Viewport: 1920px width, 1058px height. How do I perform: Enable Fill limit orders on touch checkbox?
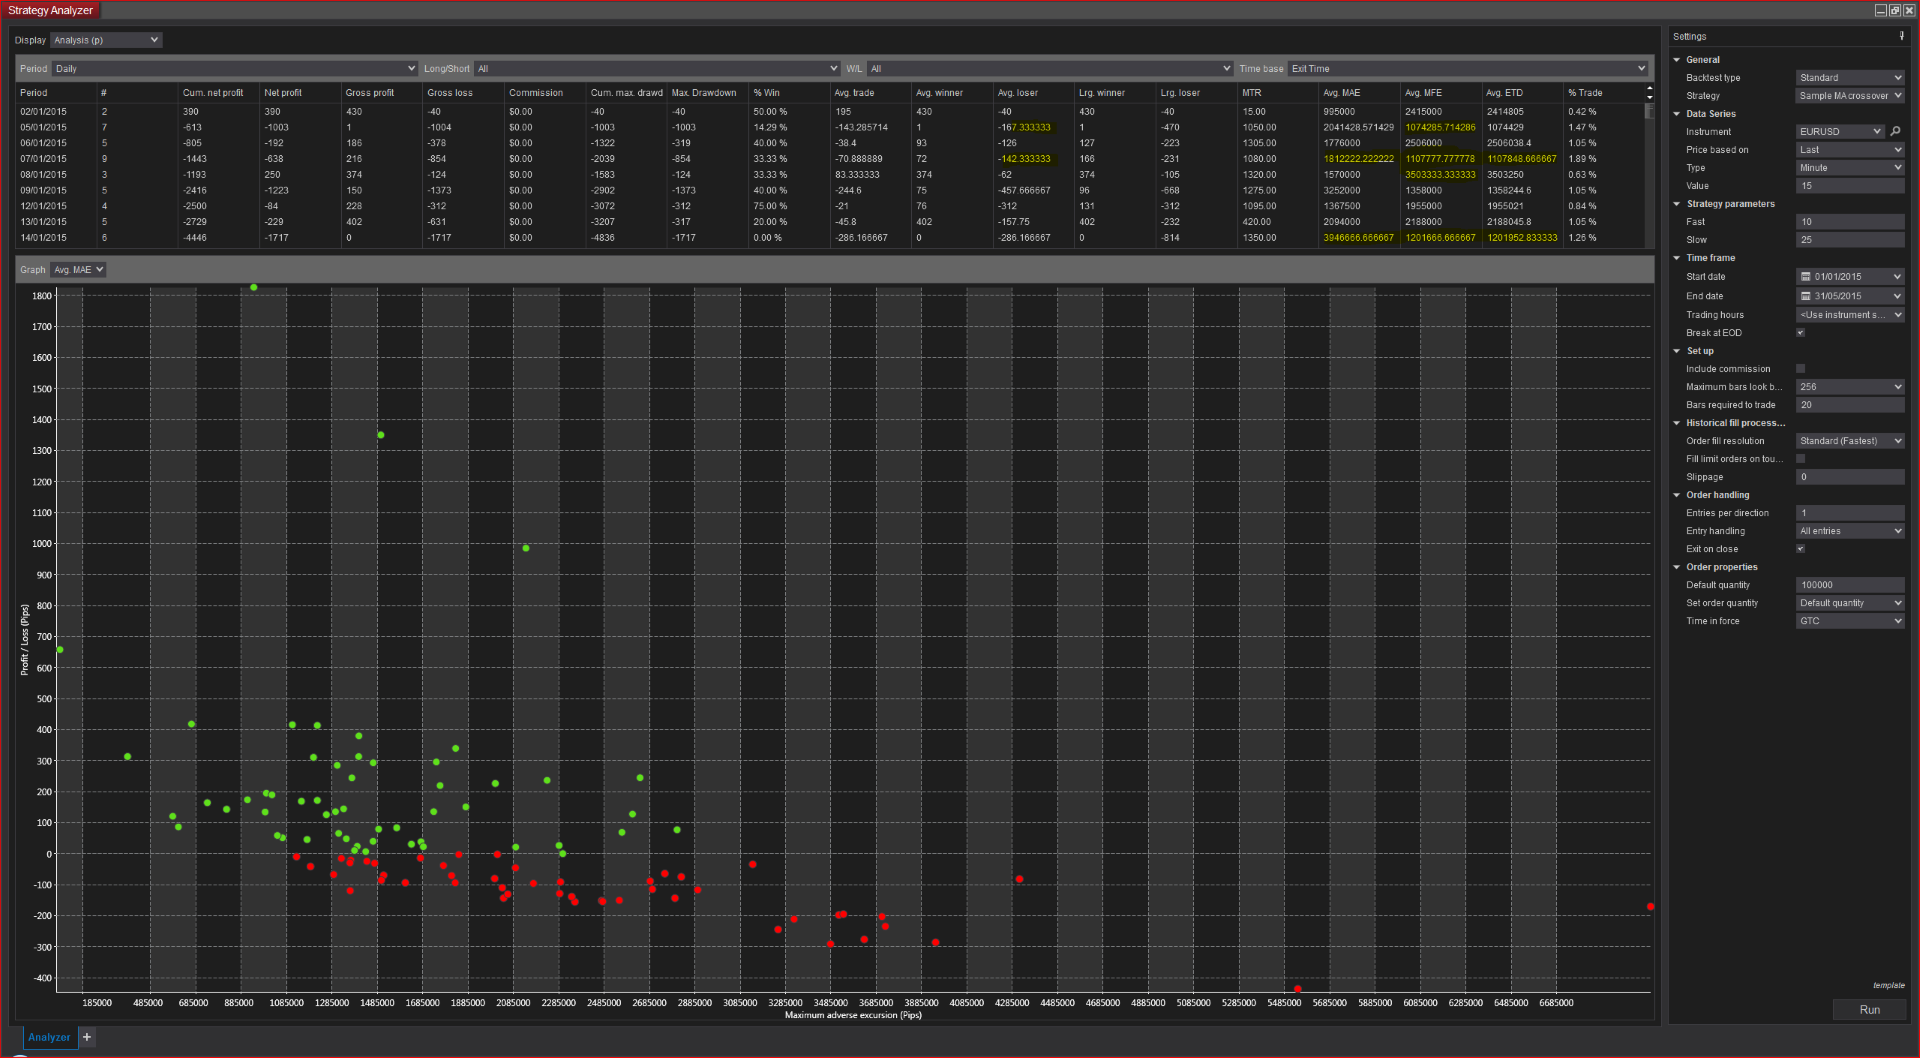tap(1800, 459)
